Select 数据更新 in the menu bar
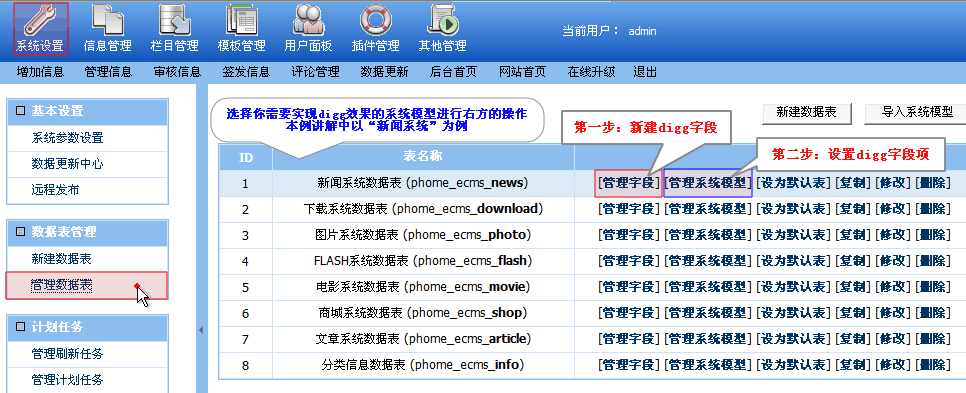The image size is (966, 393). click(x=384, y=72)
